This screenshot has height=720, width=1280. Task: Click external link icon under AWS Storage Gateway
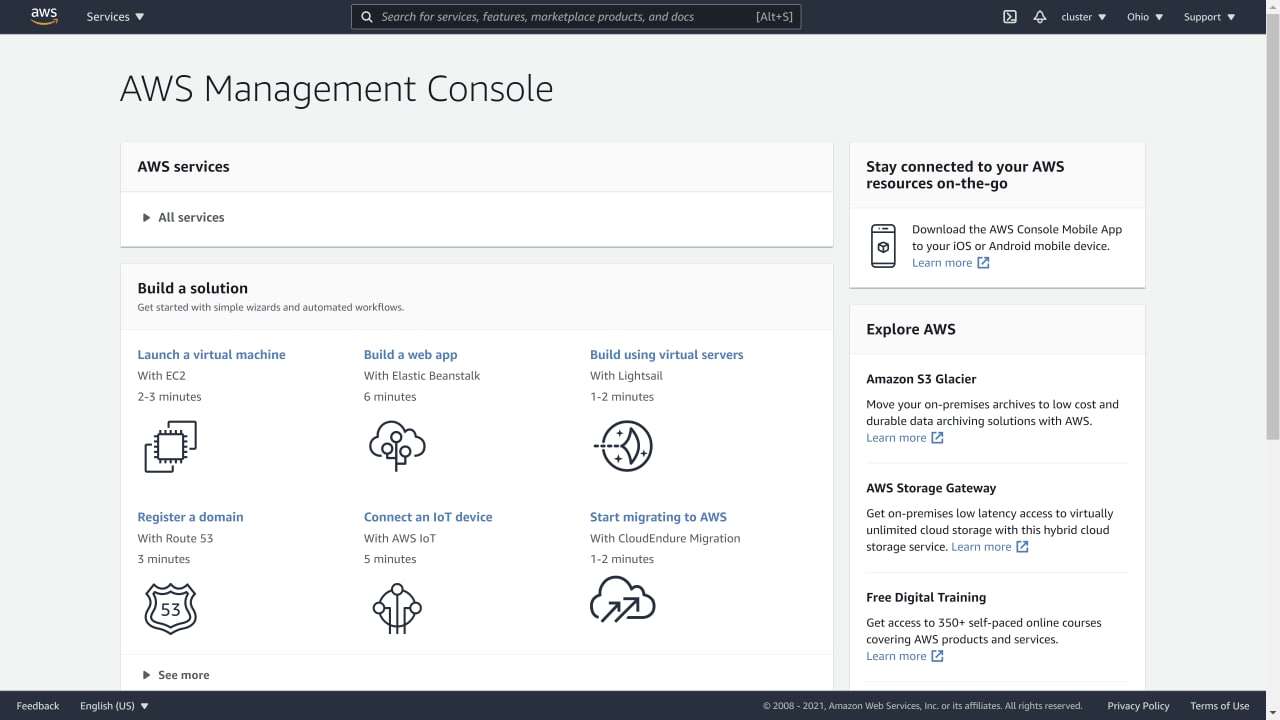click(1022, 547)
